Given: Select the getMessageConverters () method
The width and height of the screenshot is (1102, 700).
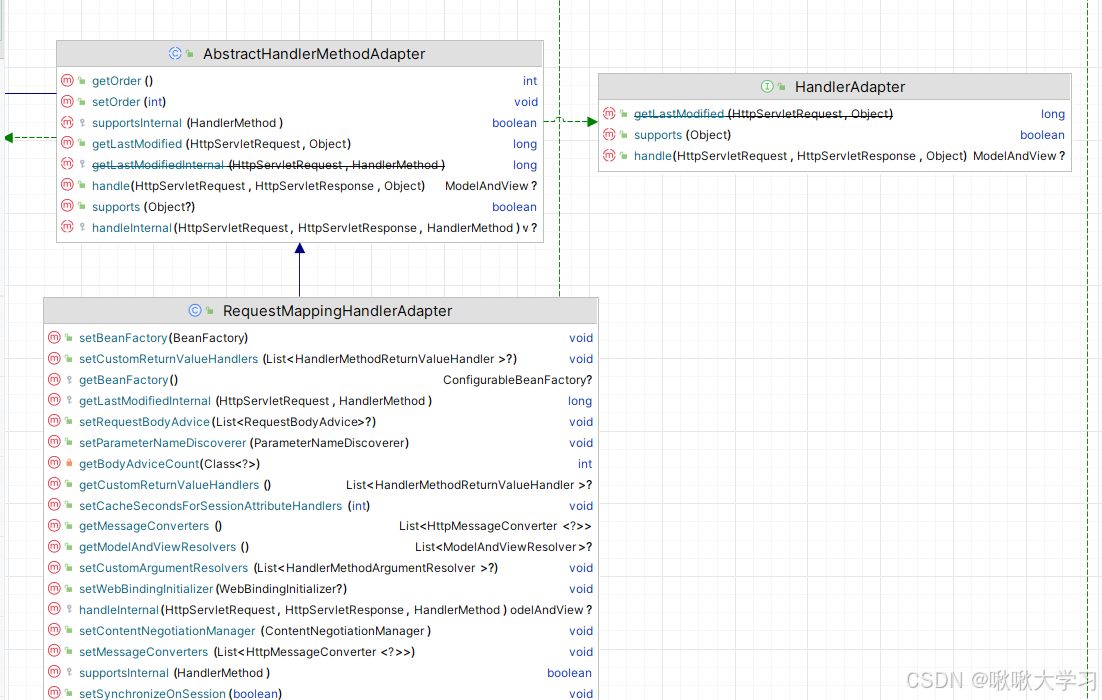Looking at the screenshot, I should [150, 526].
